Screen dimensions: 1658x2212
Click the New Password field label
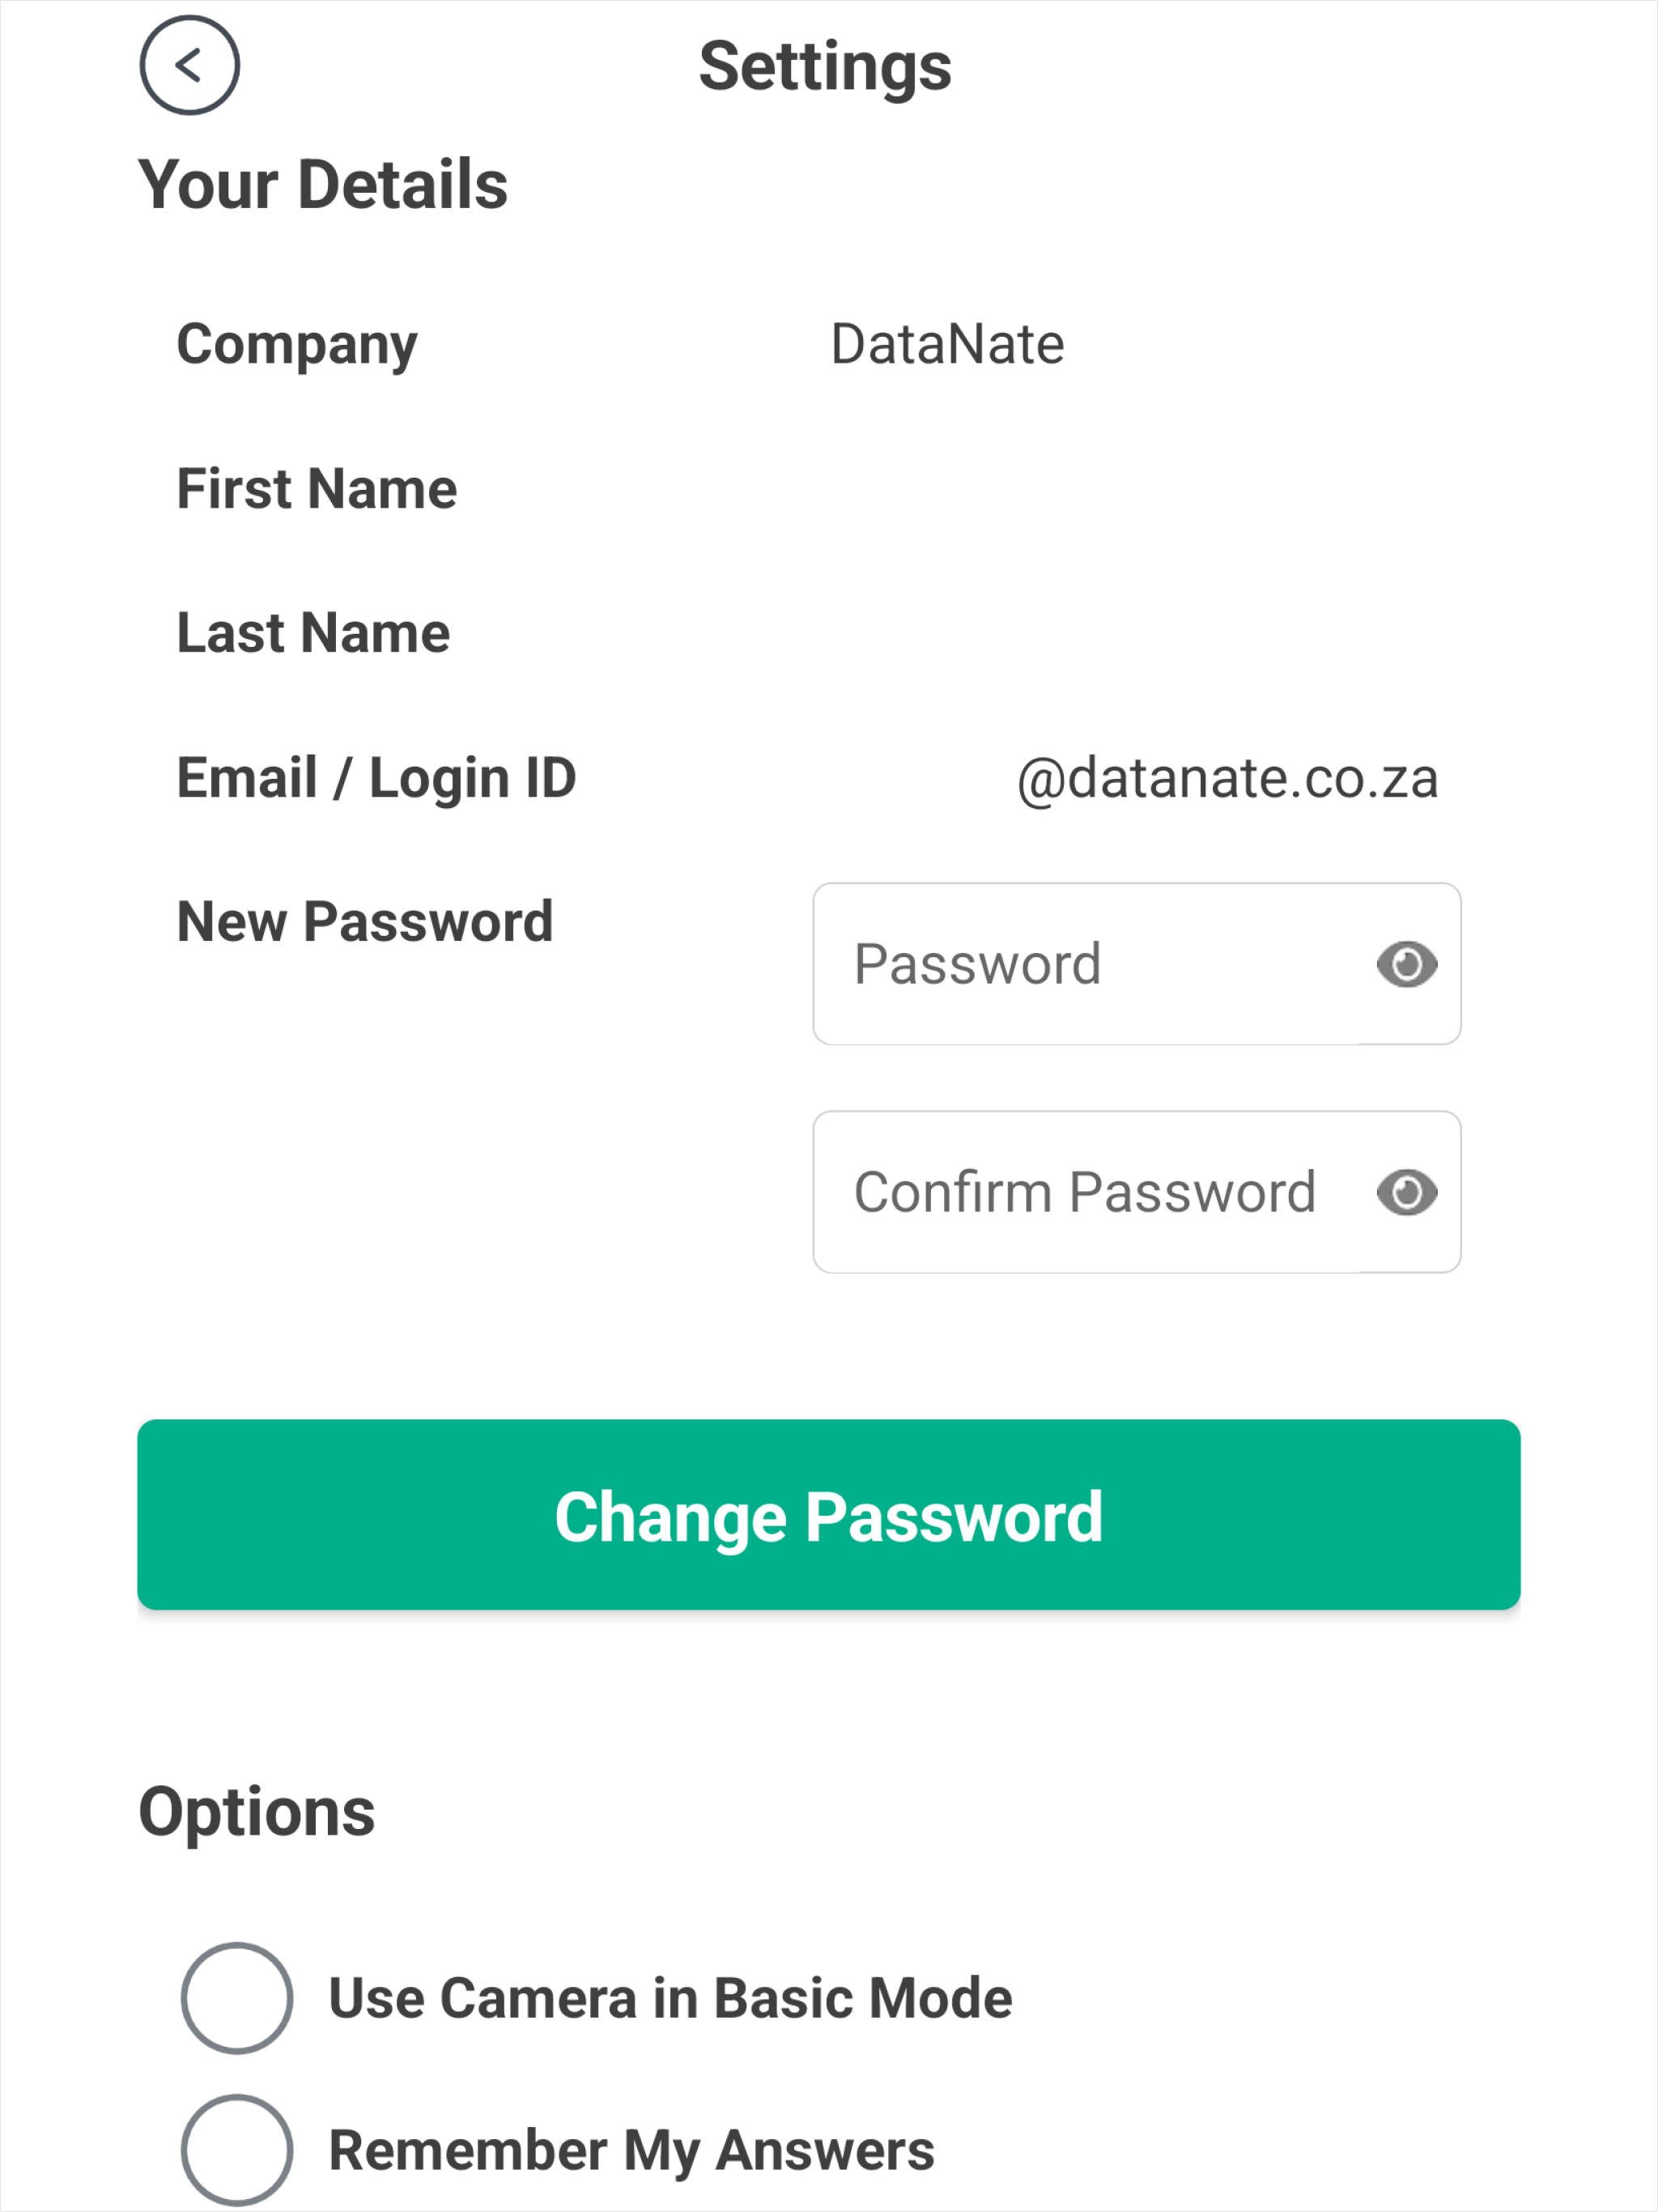tap(365, 921)
